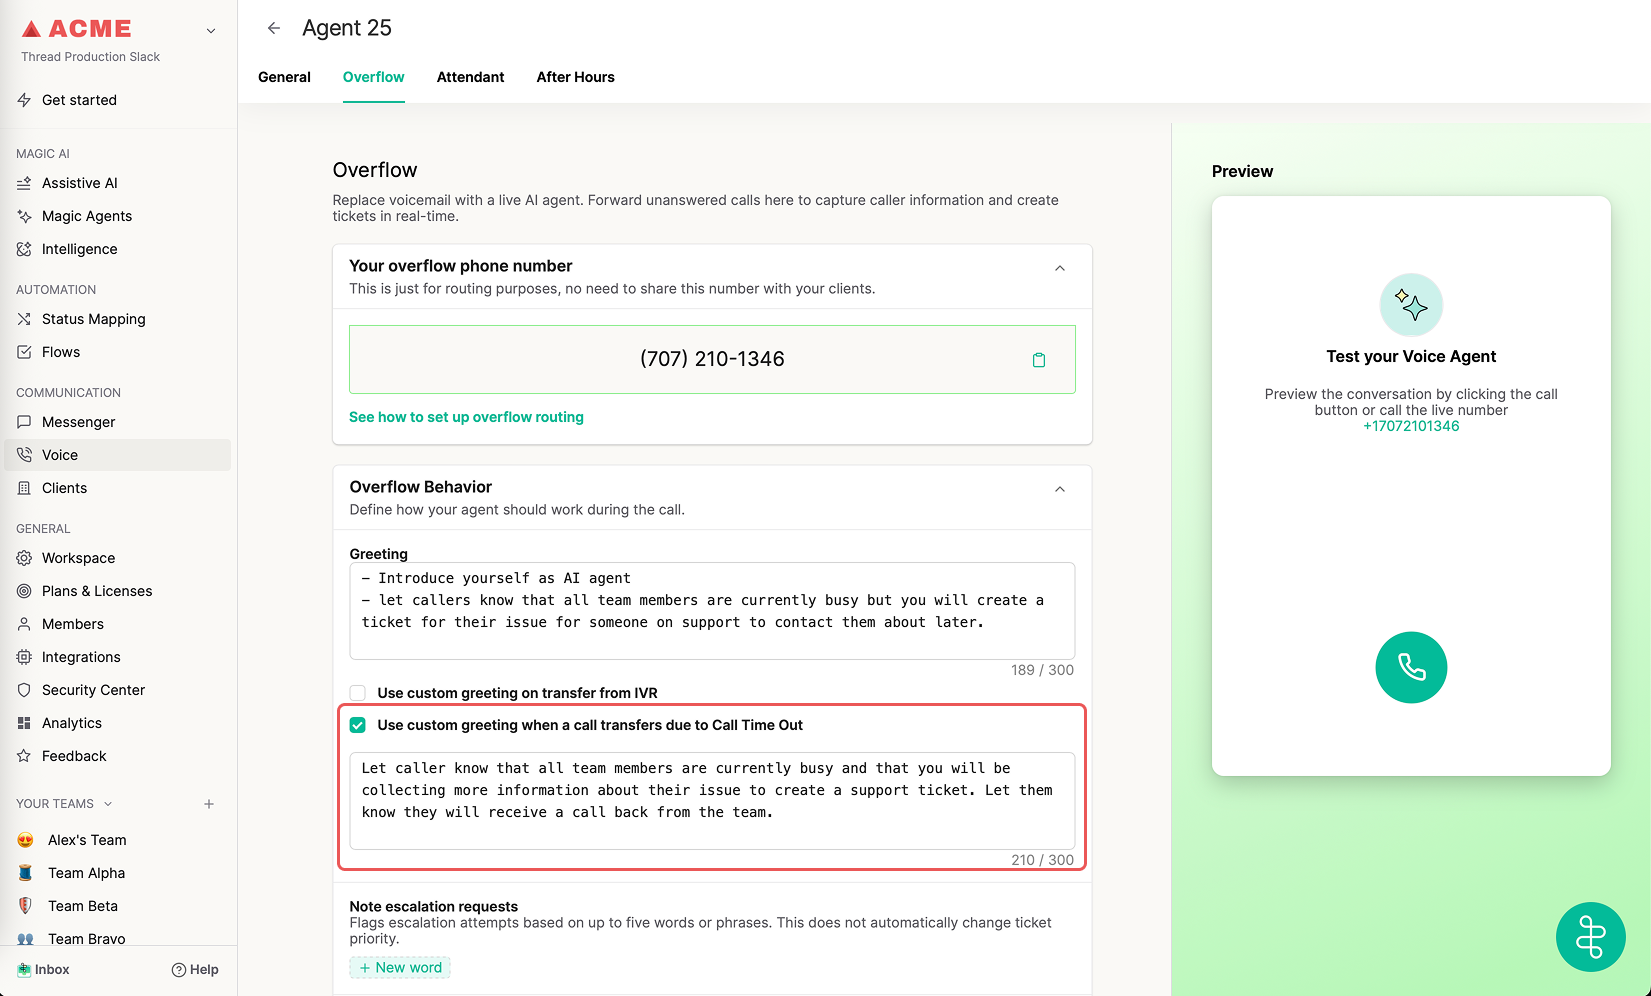Viewport: 1651px width, 996px height.
Task: Switch to the Attendant tab
Action: 470,77
